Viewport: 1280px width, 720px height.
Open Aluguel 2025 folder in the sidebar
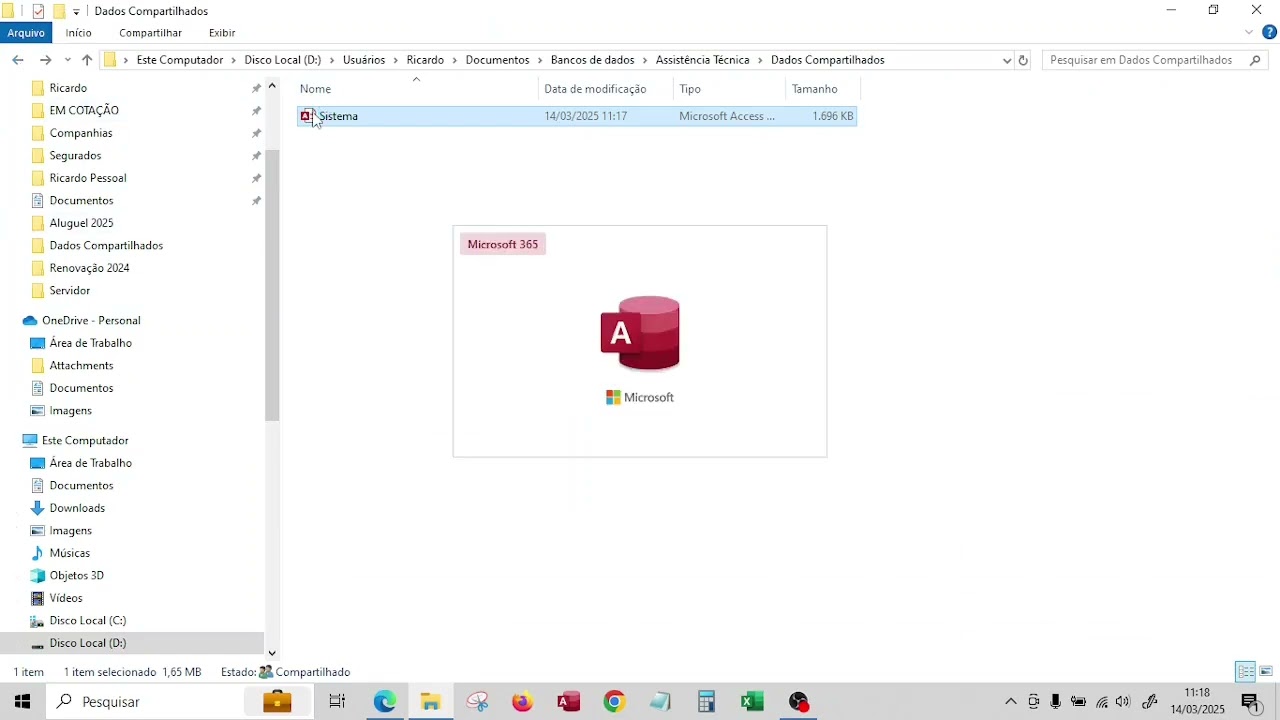81,223
